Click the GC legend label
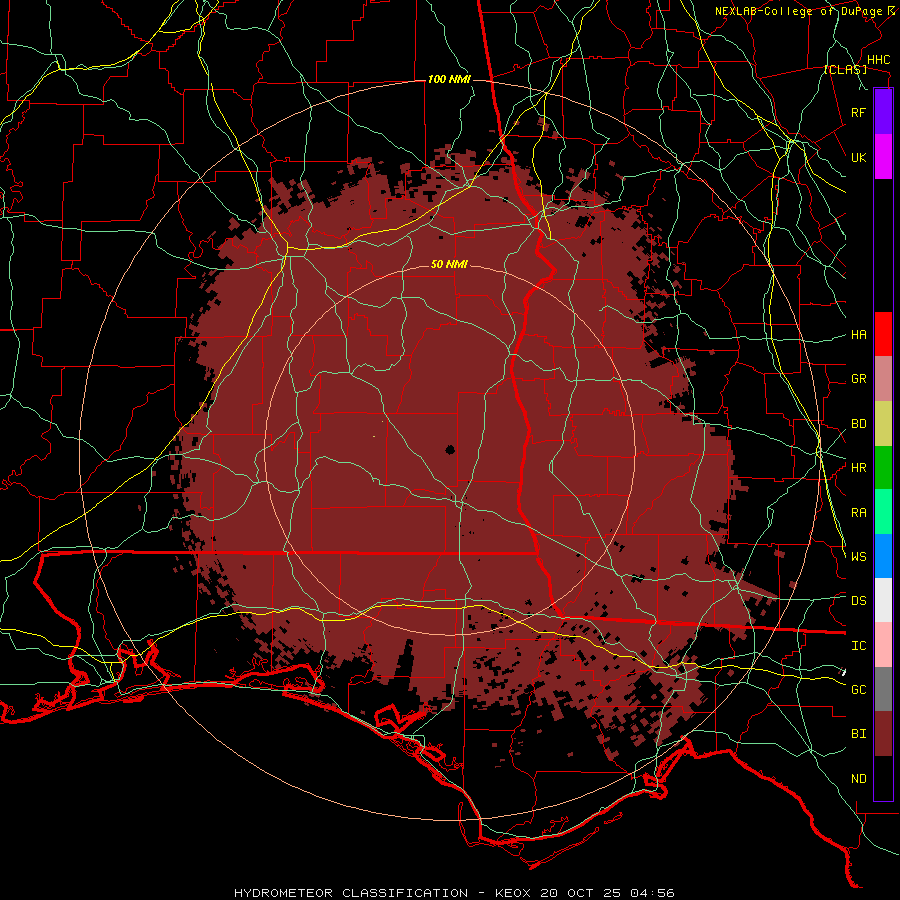This screenshot has height=900, width=900. pos(858,690)
